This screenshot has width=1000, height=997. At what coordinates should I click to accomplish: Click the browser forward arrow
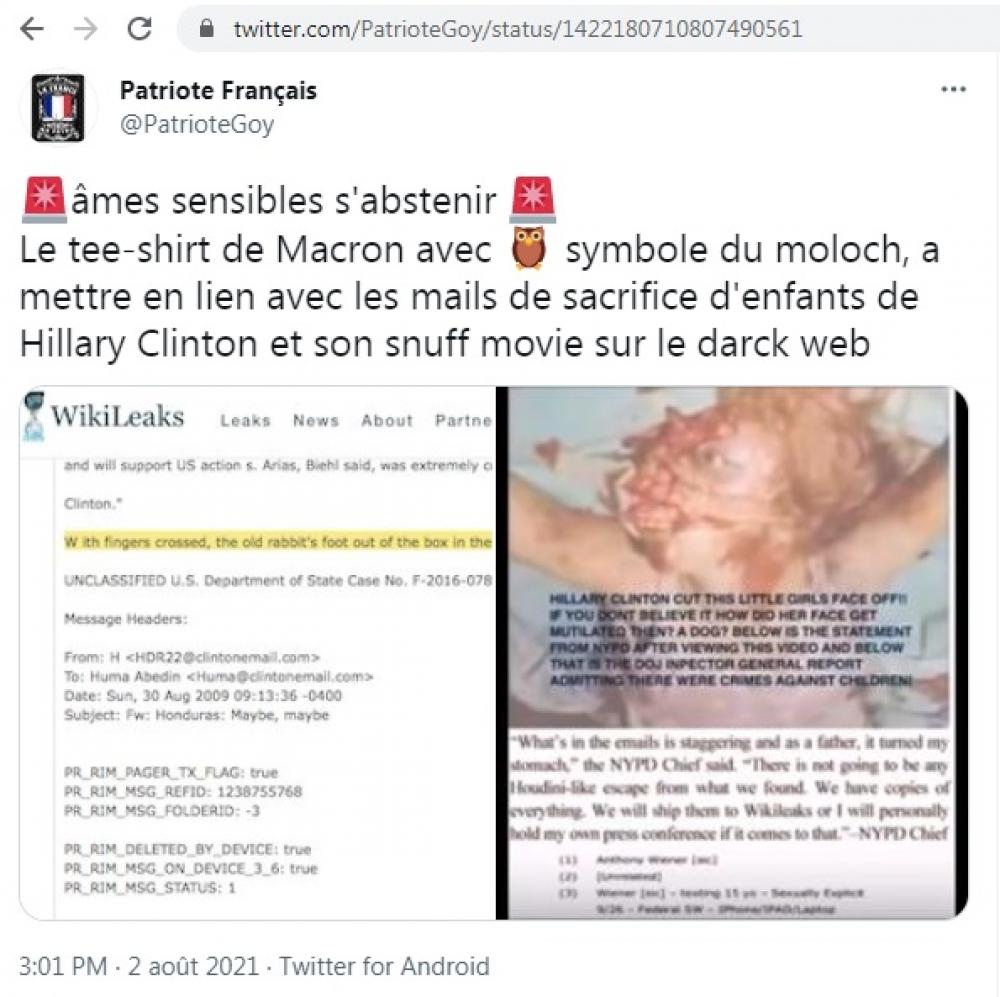[x=85, y=29]
